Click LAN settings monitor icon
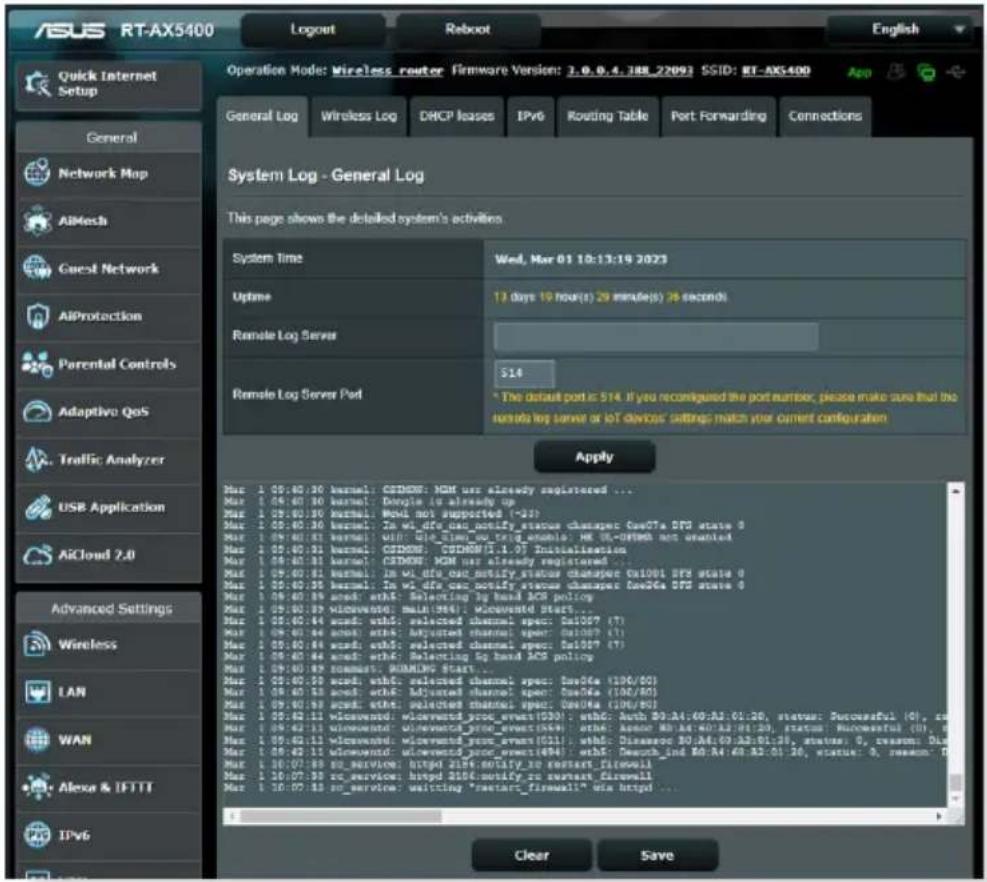The width and height of the screenshot is (987, 882). click(37, 691)
